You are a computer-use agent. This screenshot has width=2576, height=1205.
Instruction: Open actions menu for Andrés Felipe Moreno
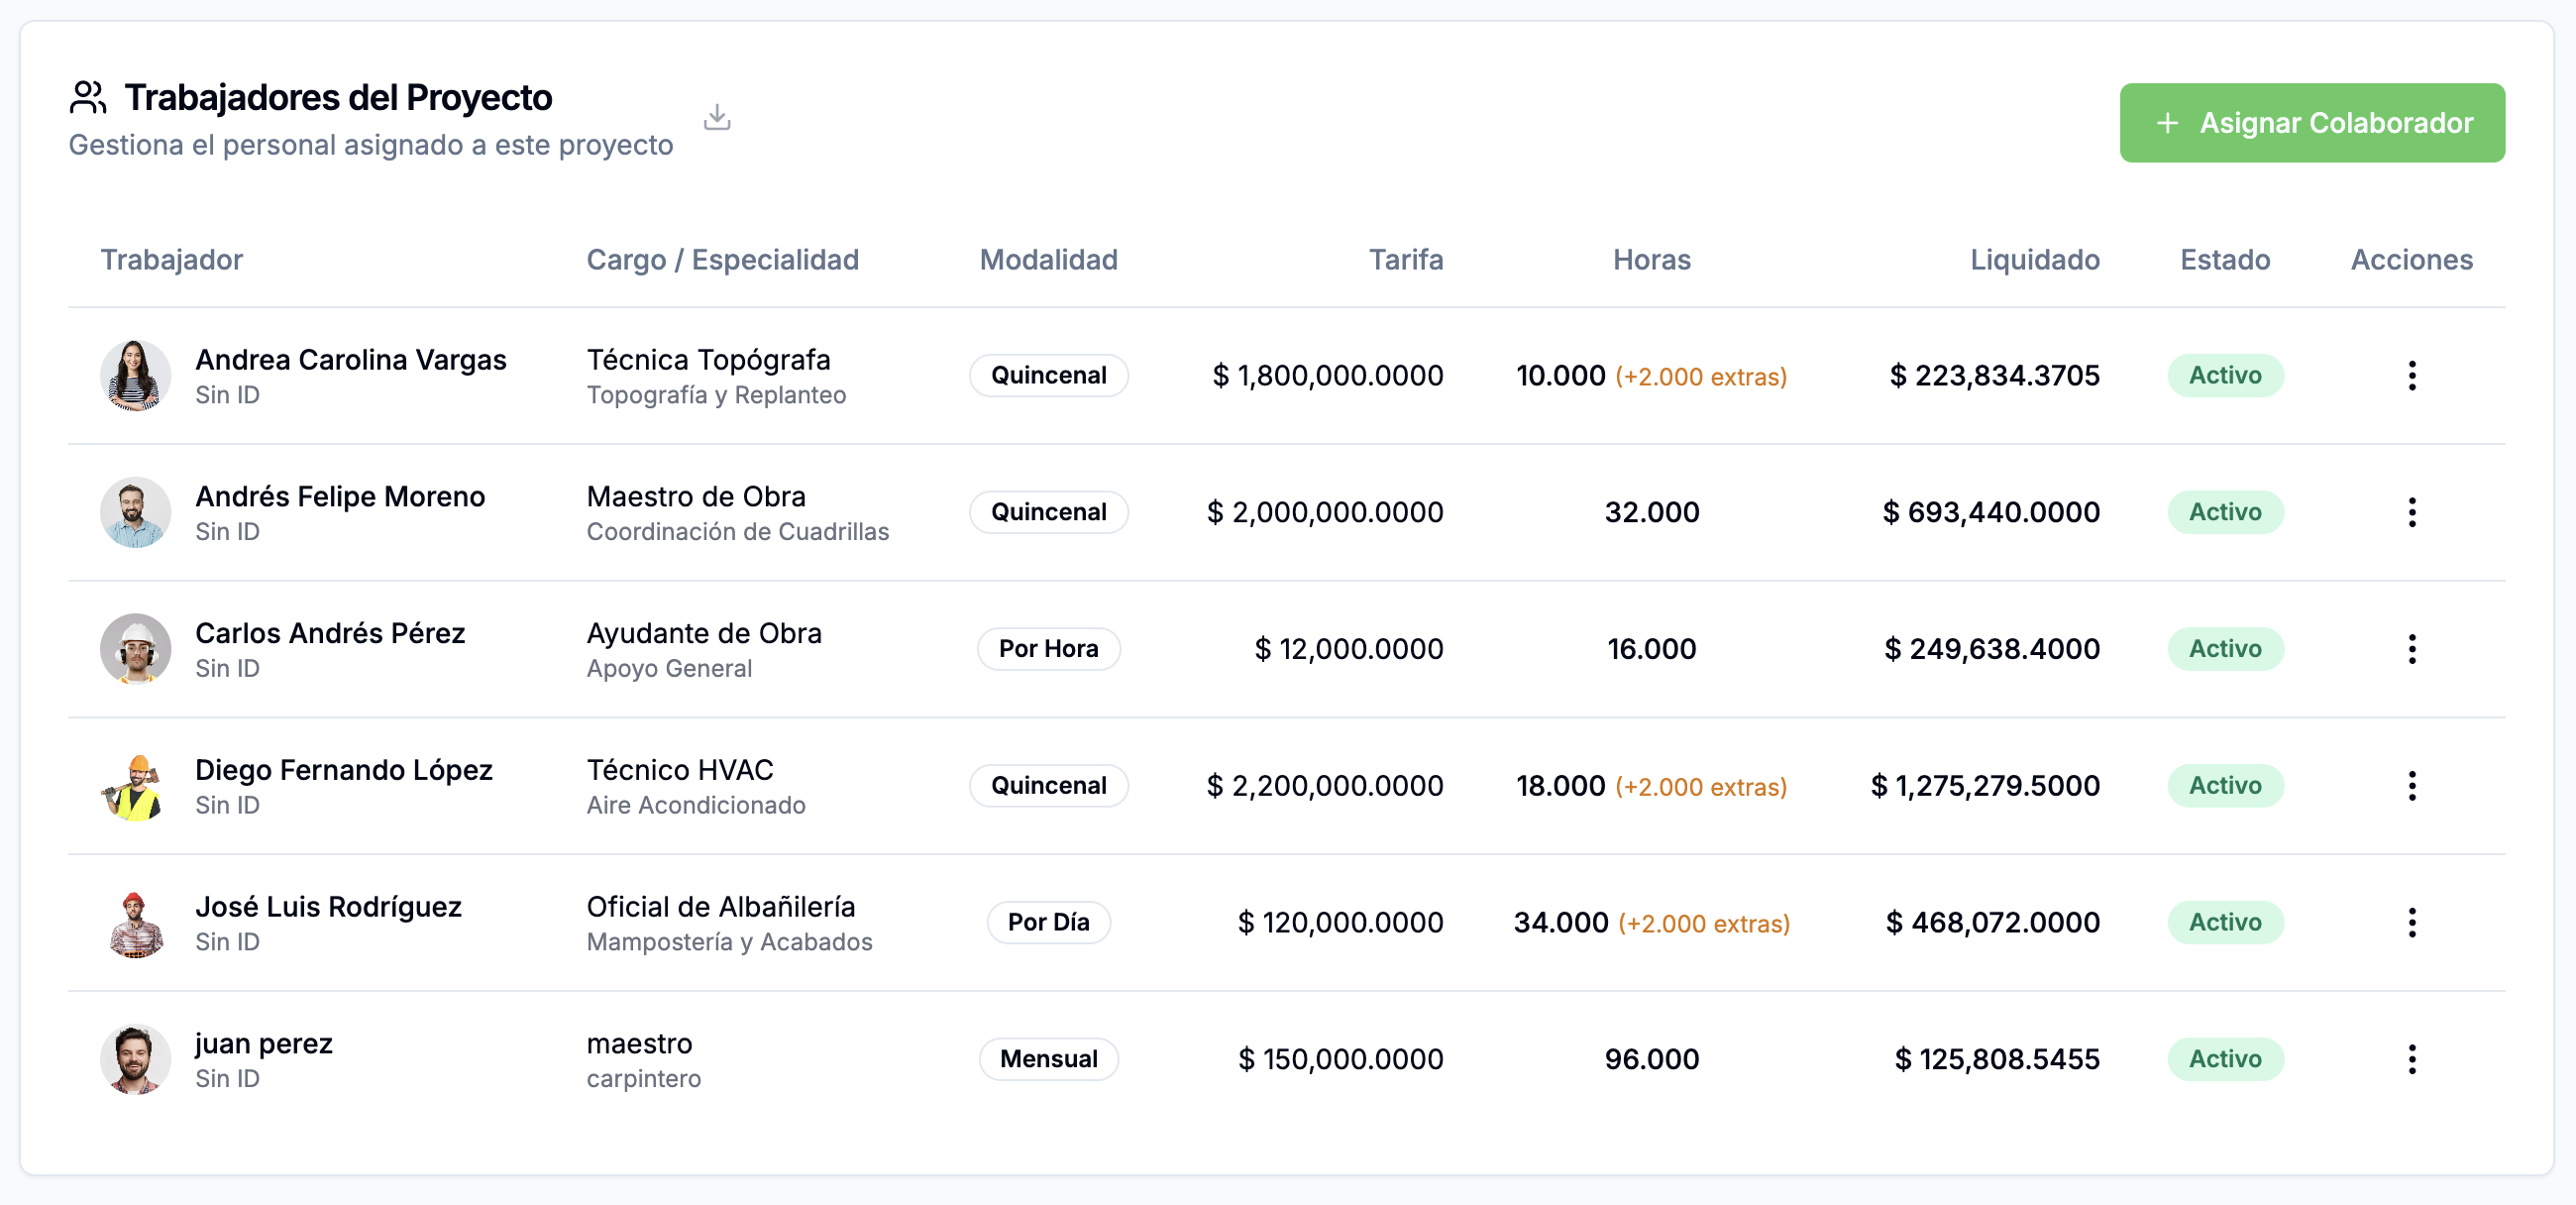pos(2412,511)
